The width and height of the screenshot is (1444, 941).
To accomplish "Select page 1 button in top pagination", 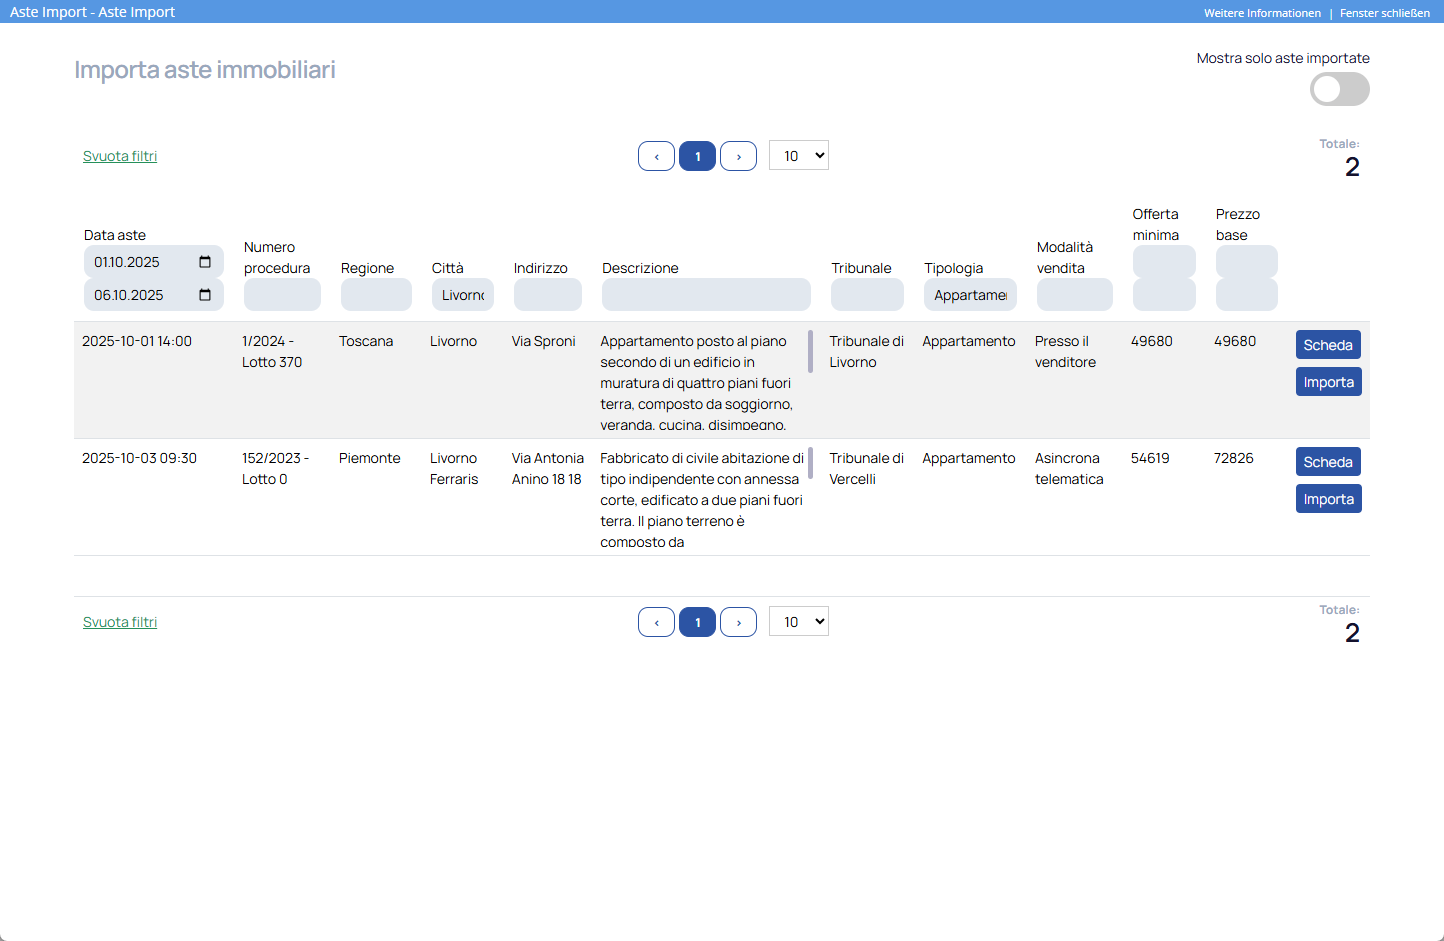I will [x=697, y=156].
